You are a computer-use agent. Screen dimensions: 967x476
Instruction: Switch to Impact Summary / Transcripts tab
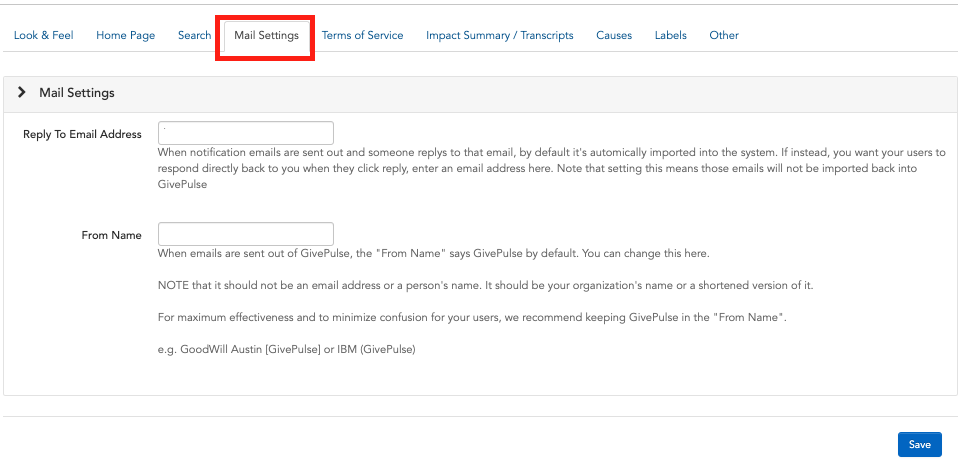500,35
